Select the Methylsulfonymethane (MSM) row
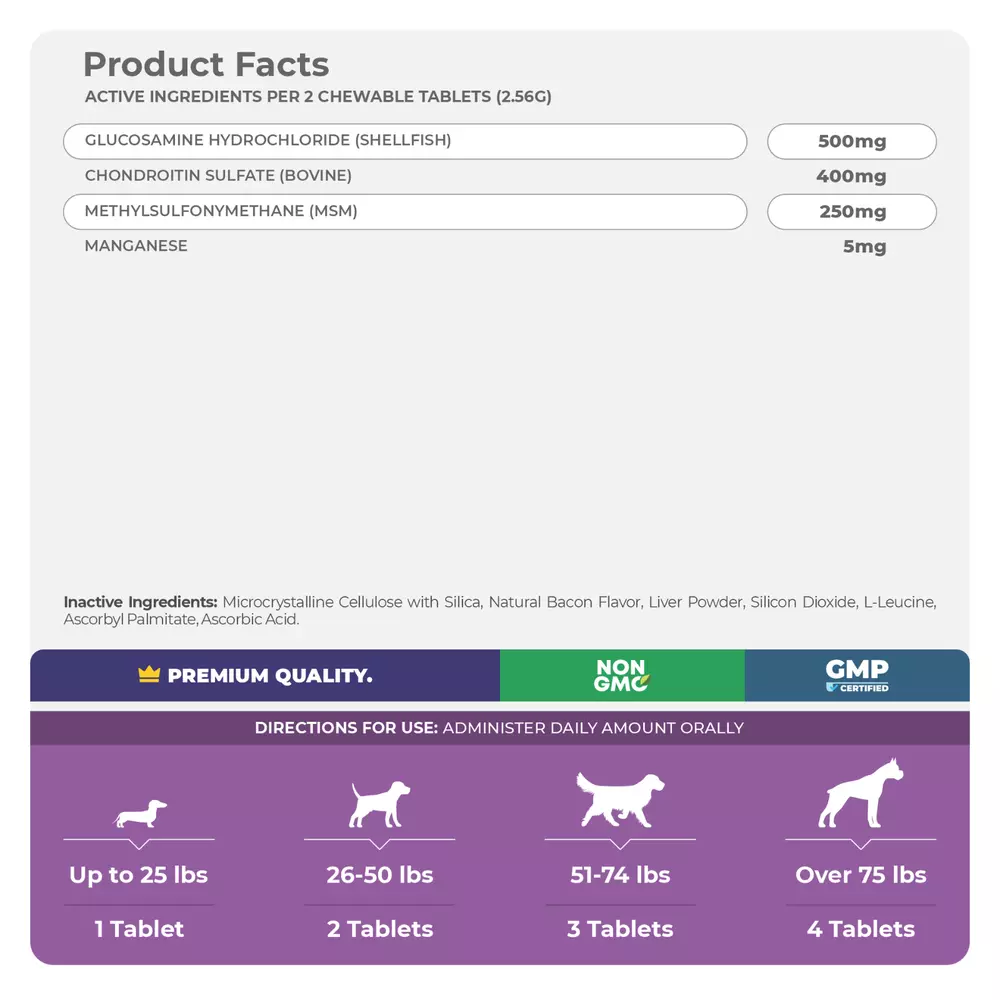Screen dimensions: 1000x1000 point(404,211)
